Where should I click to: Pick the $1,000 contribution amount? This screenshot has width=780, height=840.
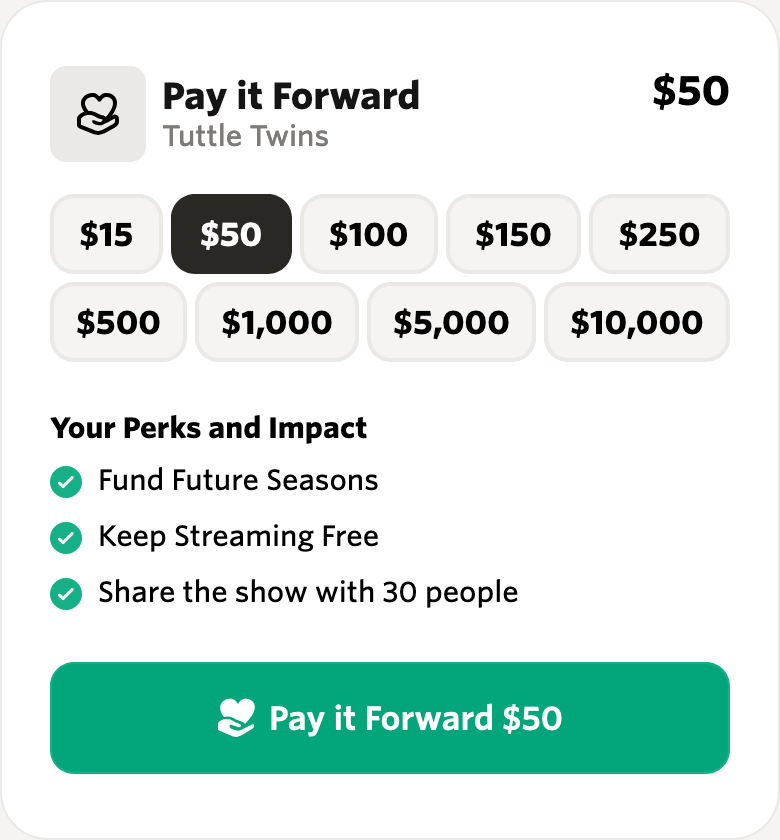tap(277, 322)
